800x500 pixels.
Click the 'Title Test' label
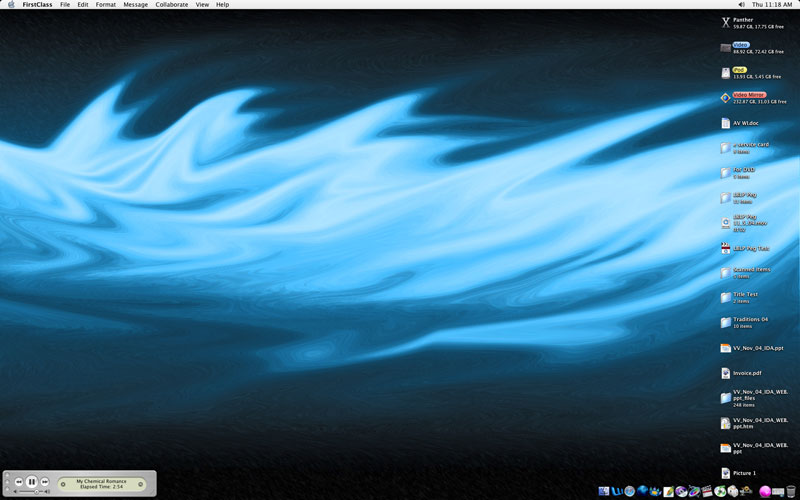(745, 294)
